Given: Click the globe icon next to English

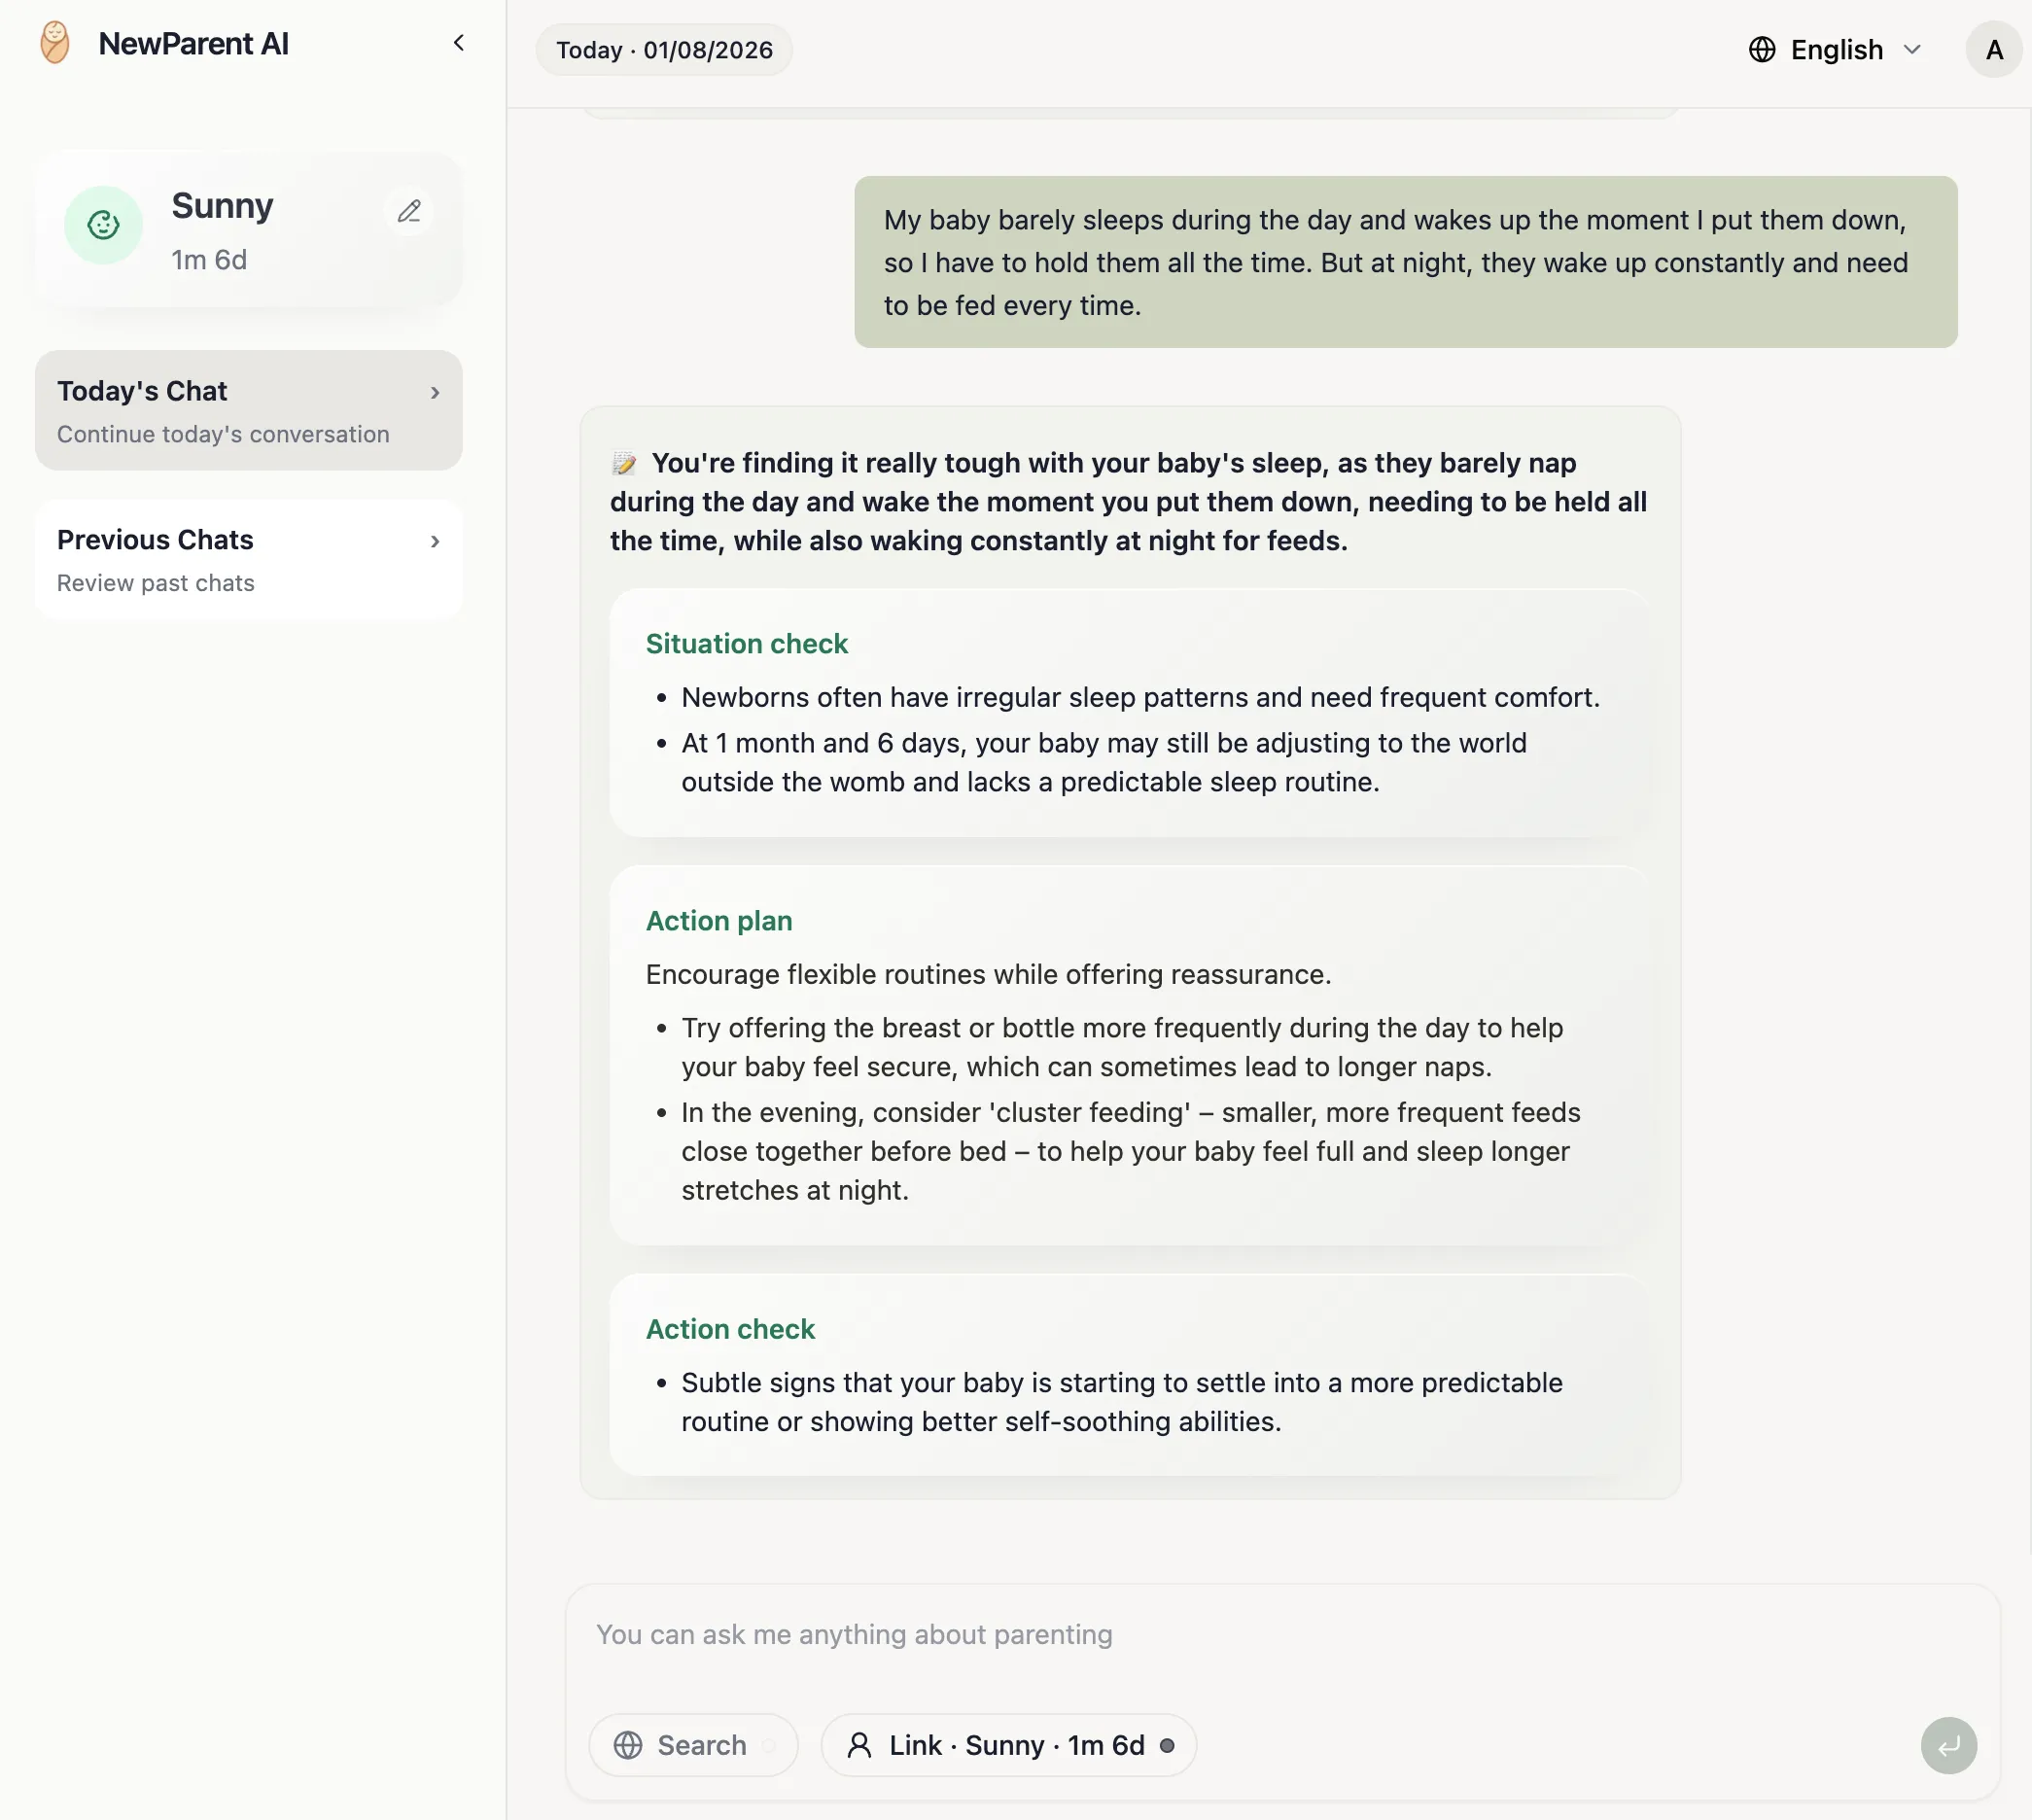Looking at the screenshot, I should point(1762,49).
